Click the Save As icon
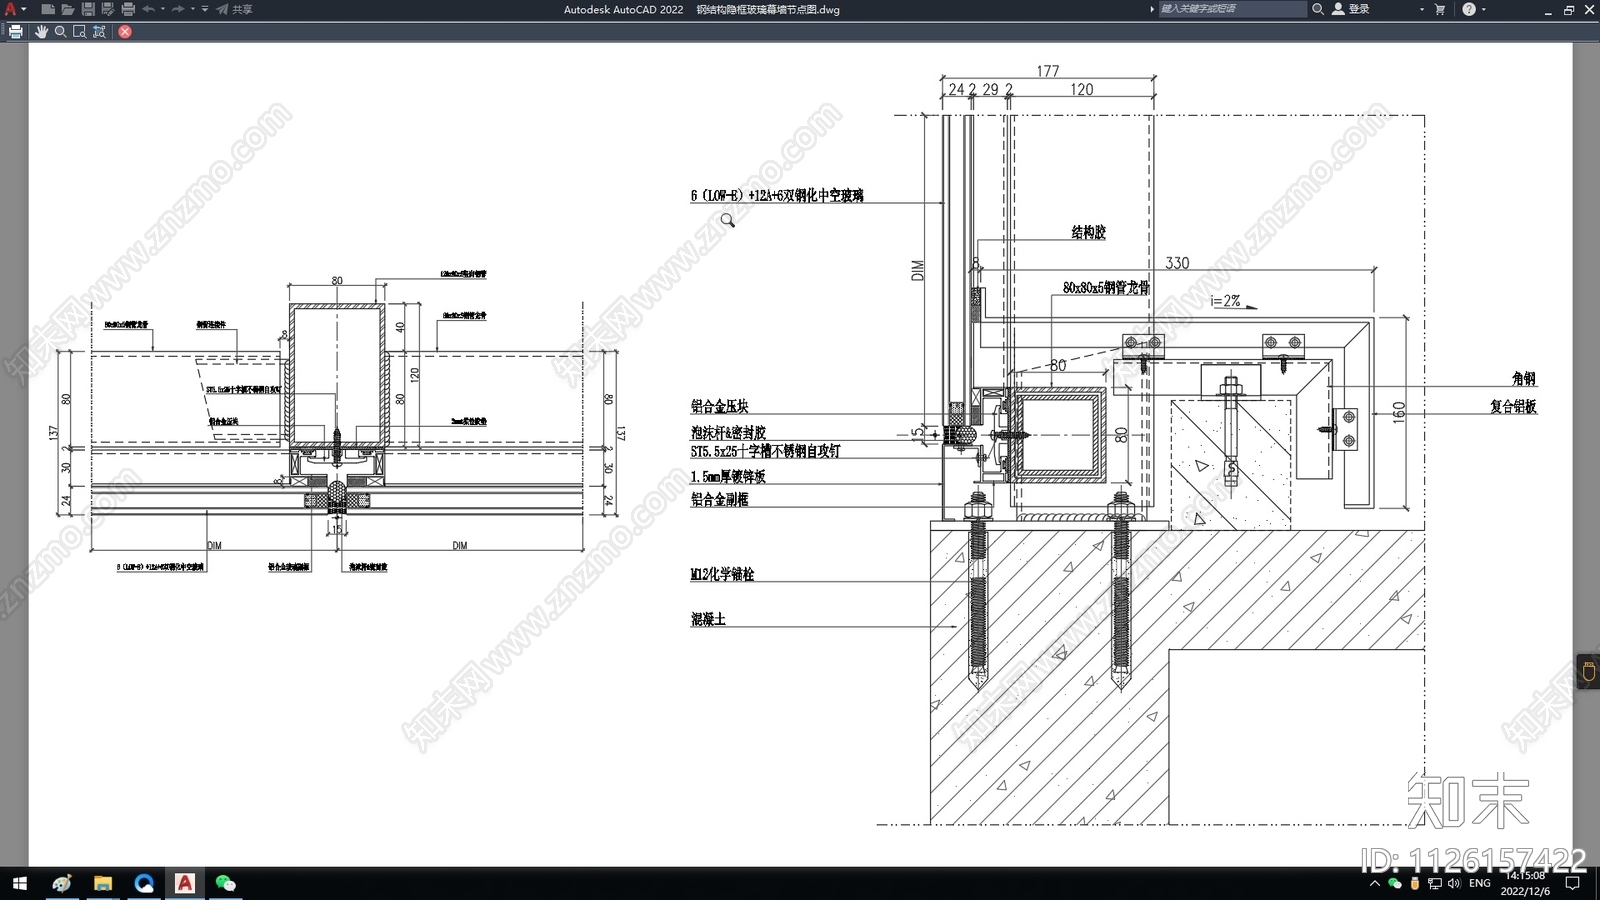 108,9
